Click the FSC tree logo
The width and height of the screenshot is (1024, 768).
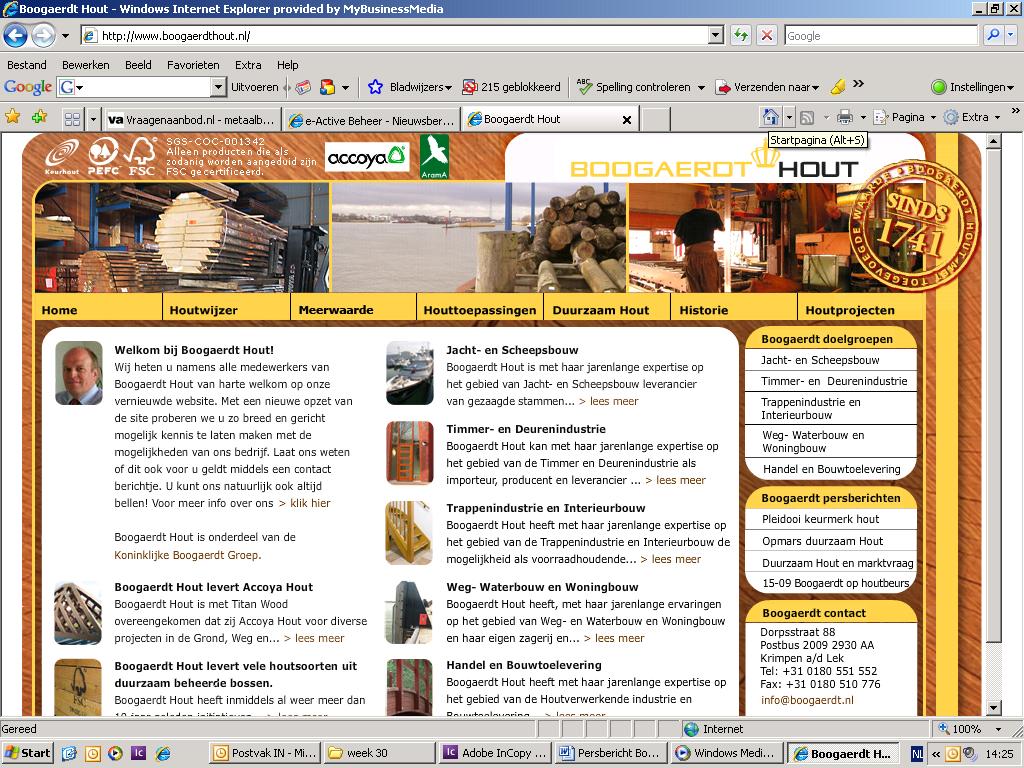click(x=140, y=157)
